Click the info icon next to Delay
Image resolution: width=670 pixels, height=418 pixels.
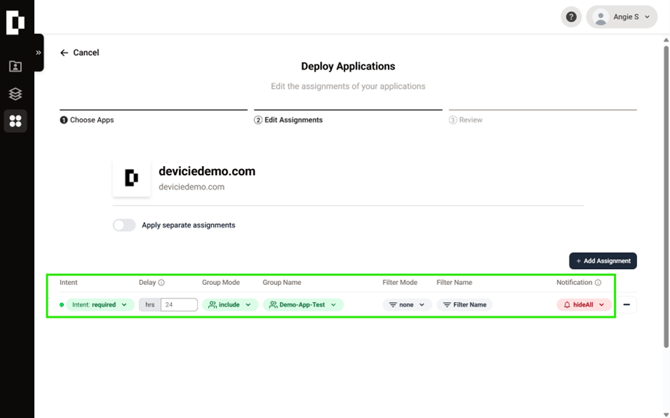pos(162,283)
